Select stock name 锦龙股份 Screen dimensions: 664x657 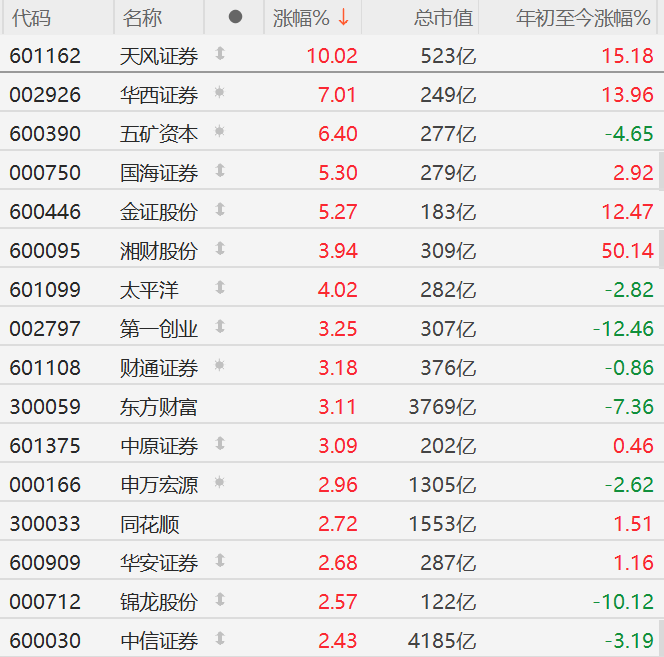(159, 602)
